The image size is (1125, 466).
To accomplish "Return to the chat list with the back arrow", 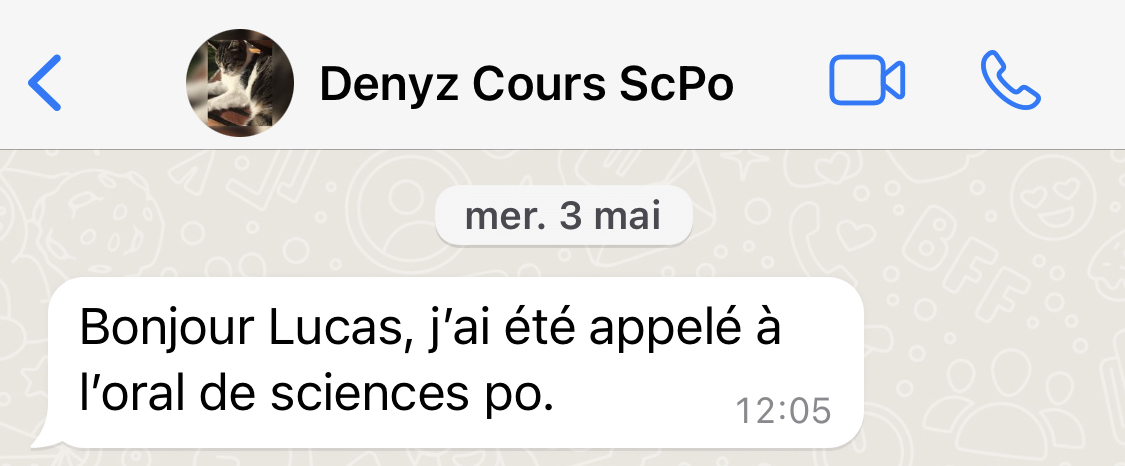I will pos(44,82).
